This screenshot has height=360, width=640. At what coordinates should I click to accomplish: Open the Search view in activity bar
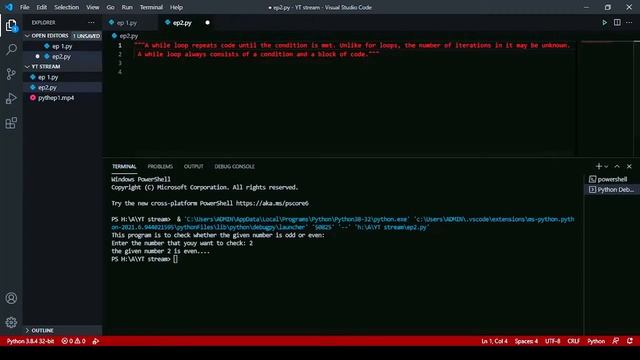coord(11,50)
